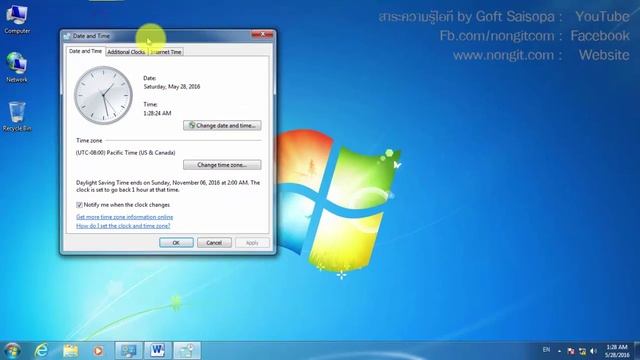The width and height of the screenshot is (640, 360).
Task: Open the Action Center flag icon
Action: click(x=571, y=351)
